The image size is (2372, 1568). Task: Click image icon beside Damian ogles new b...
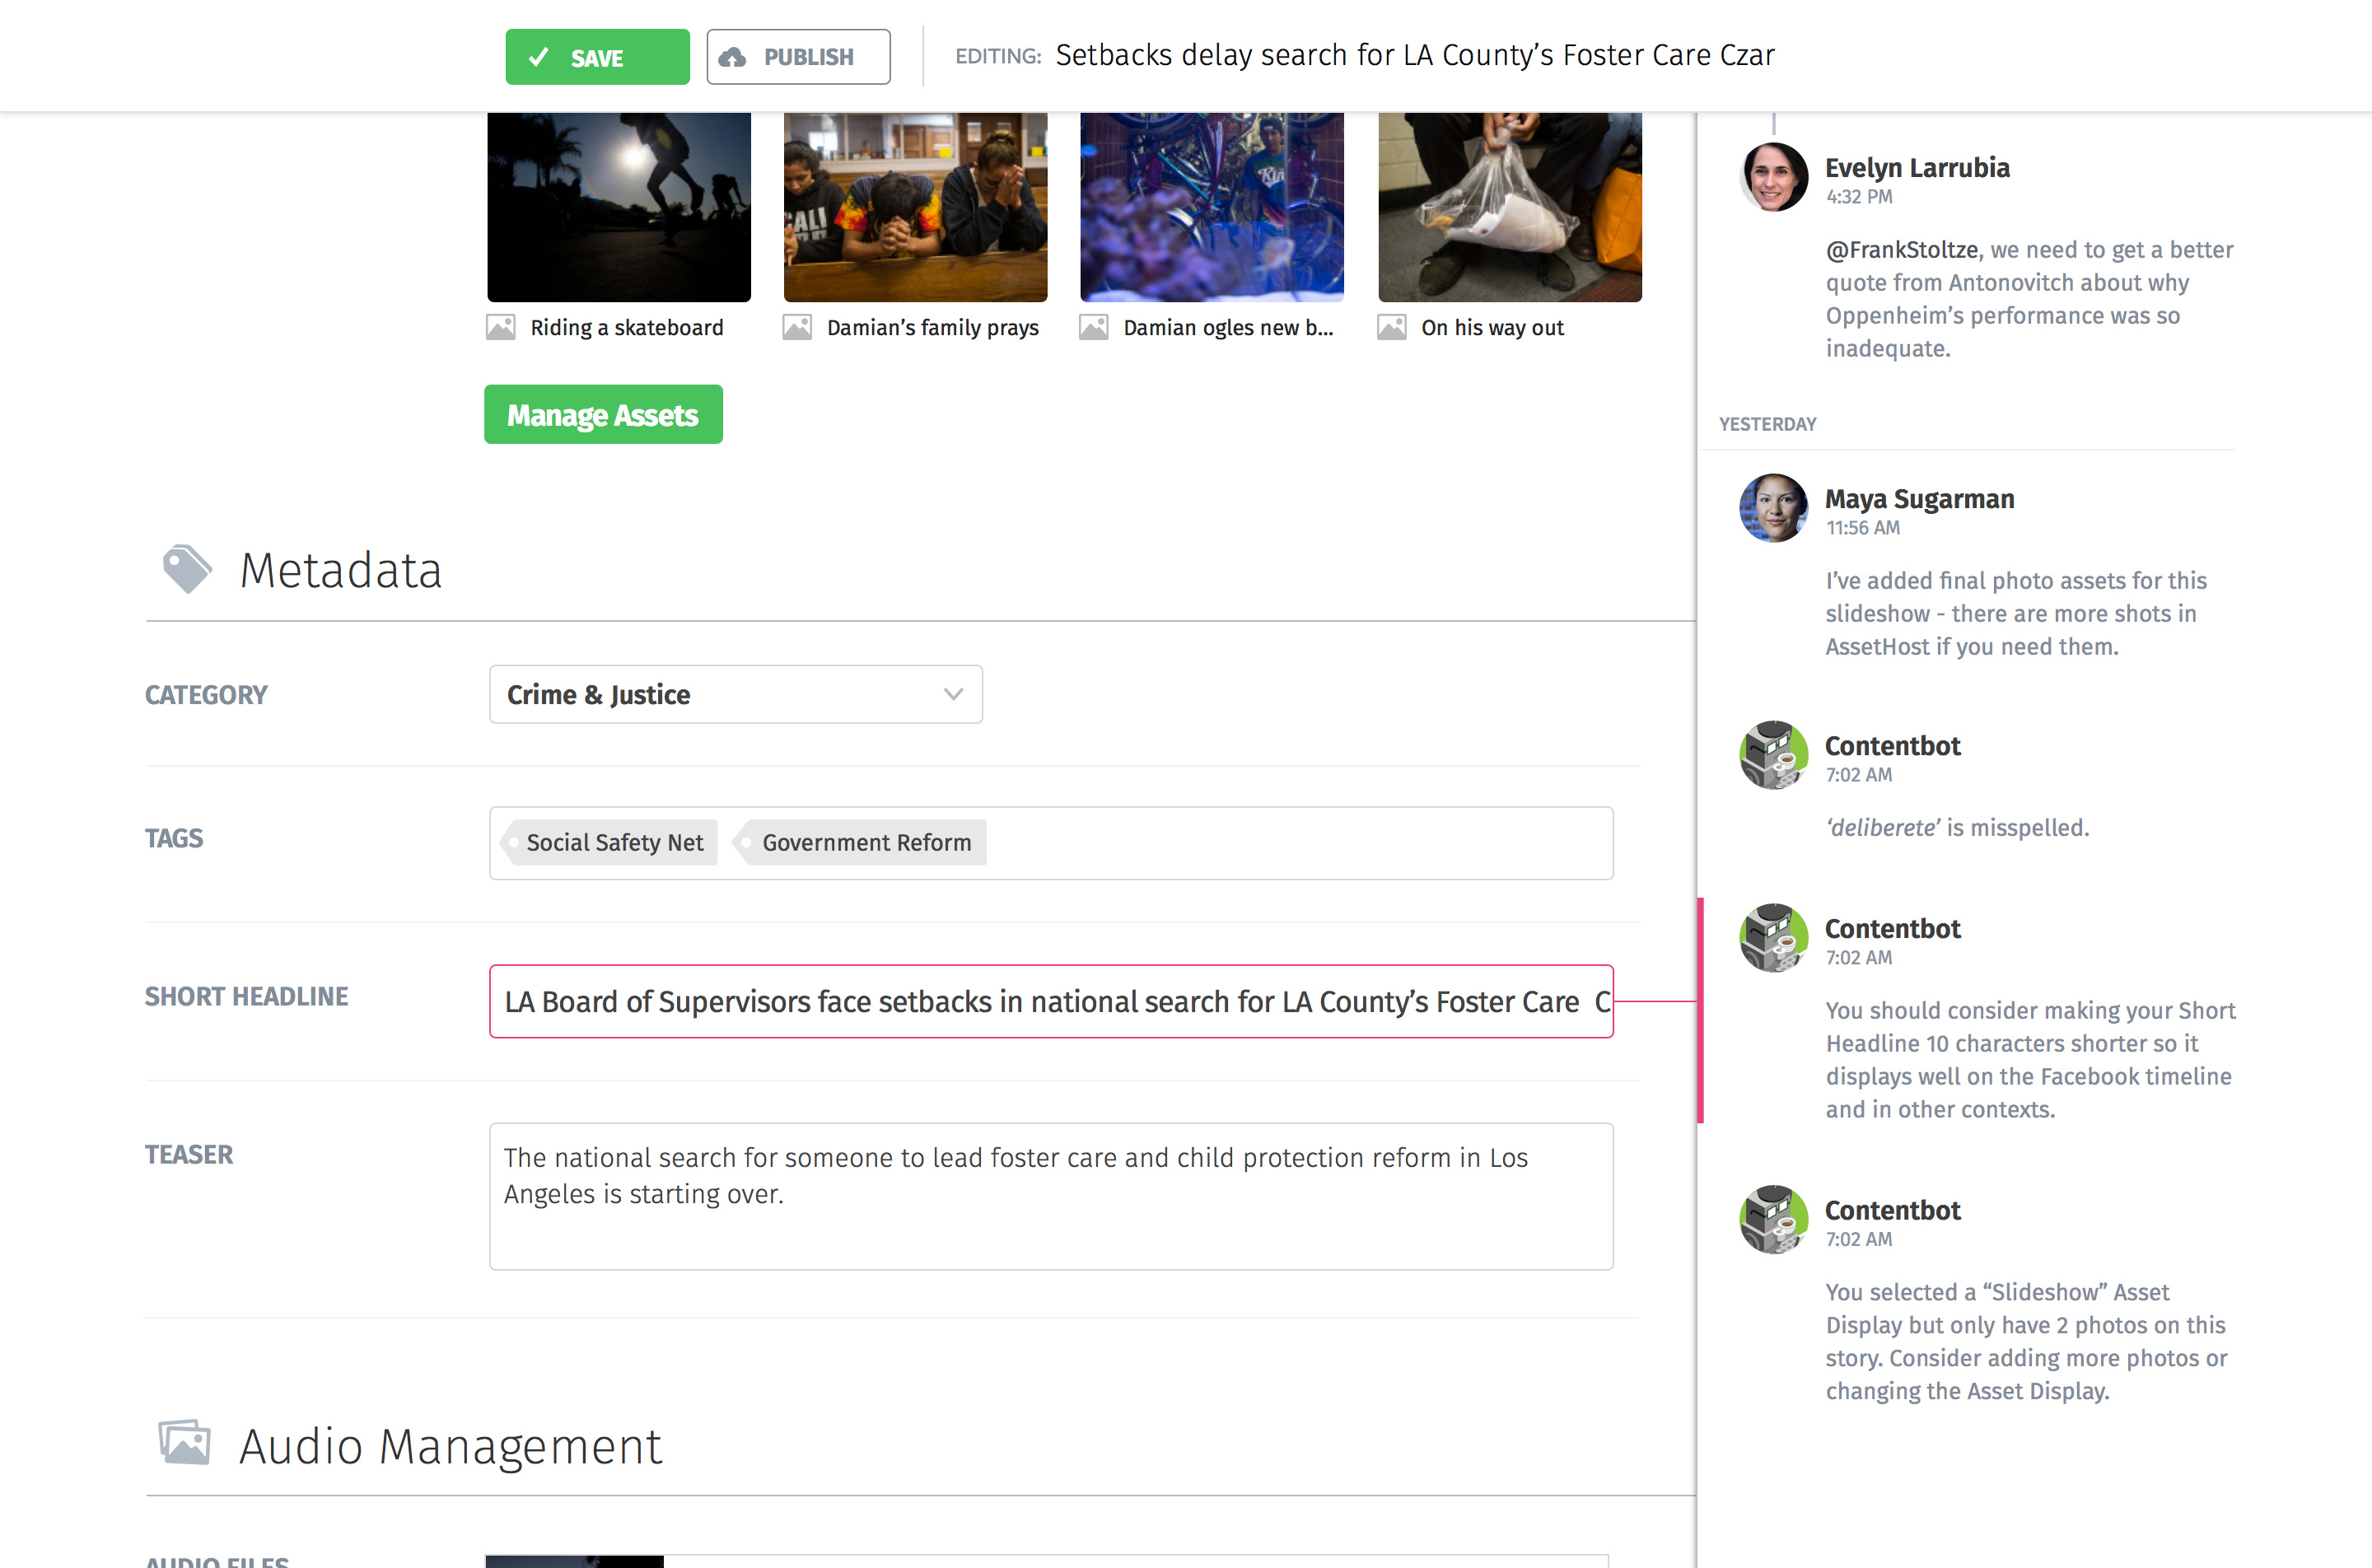tap(1093, 328)
